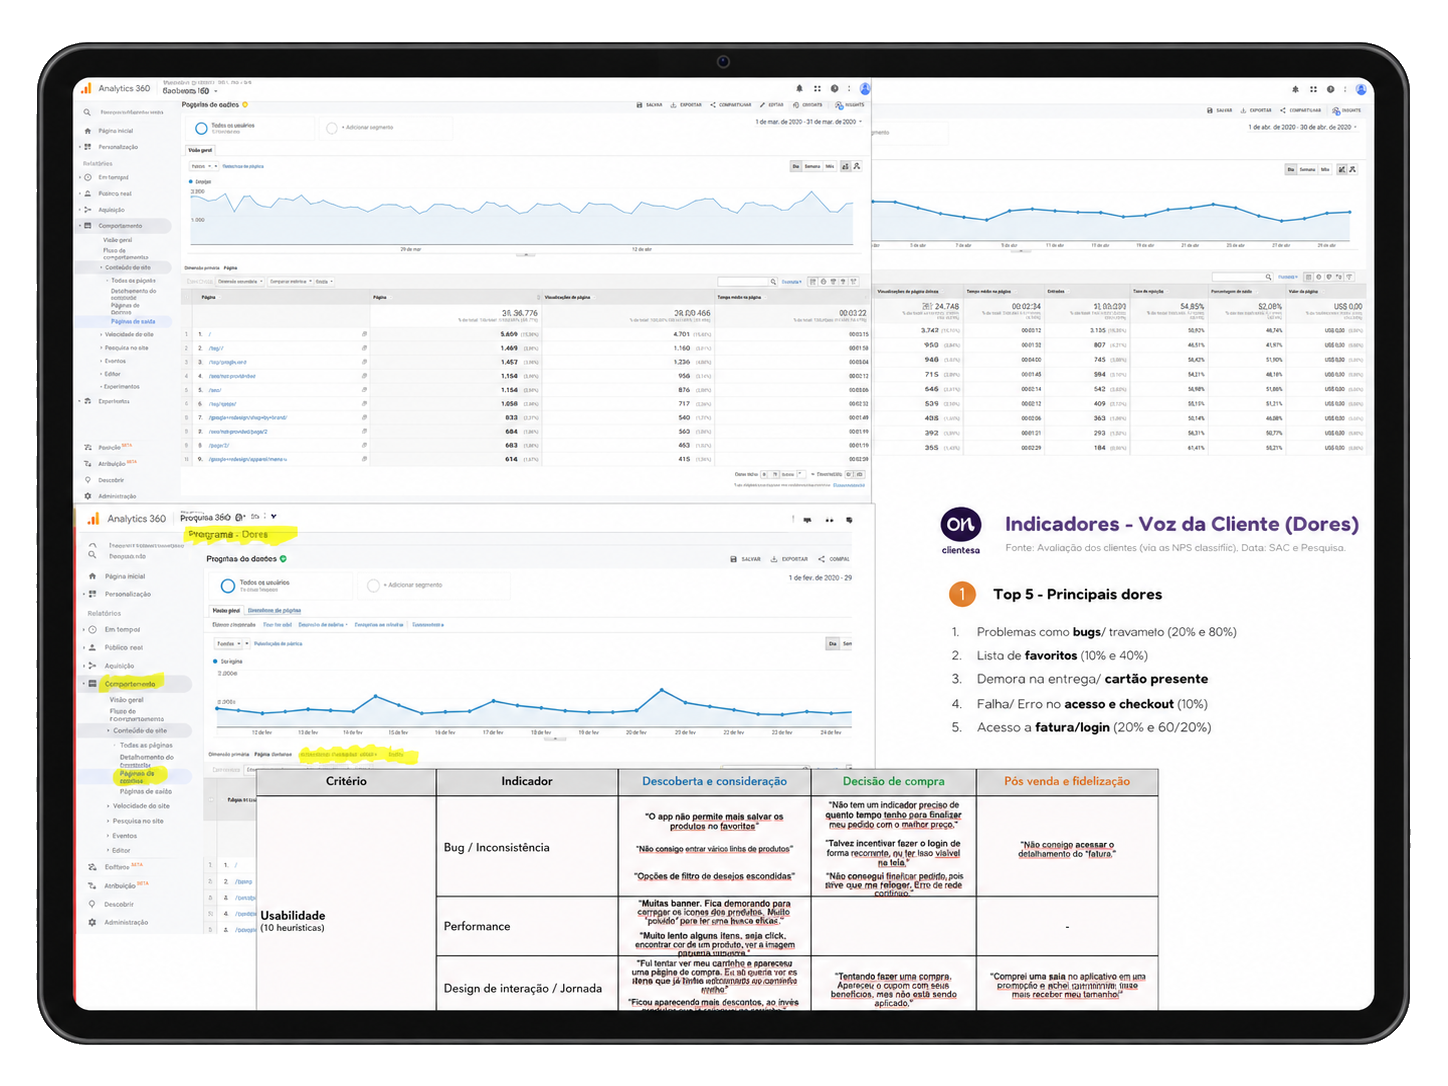
Task: Open the chart metric dropdown in March report
Action: click(203, 166)
